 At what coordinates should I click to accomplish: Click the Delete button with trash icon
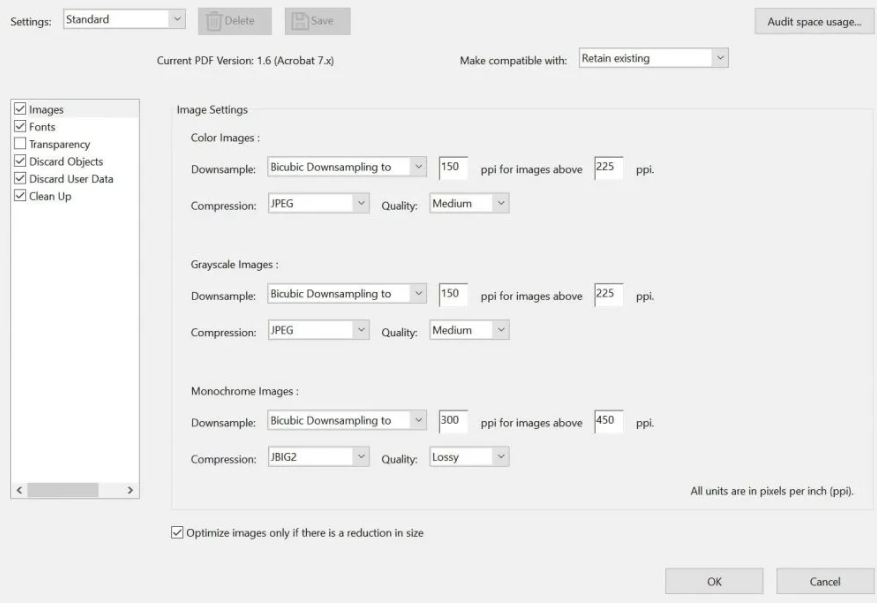click(x=235, y=21)
